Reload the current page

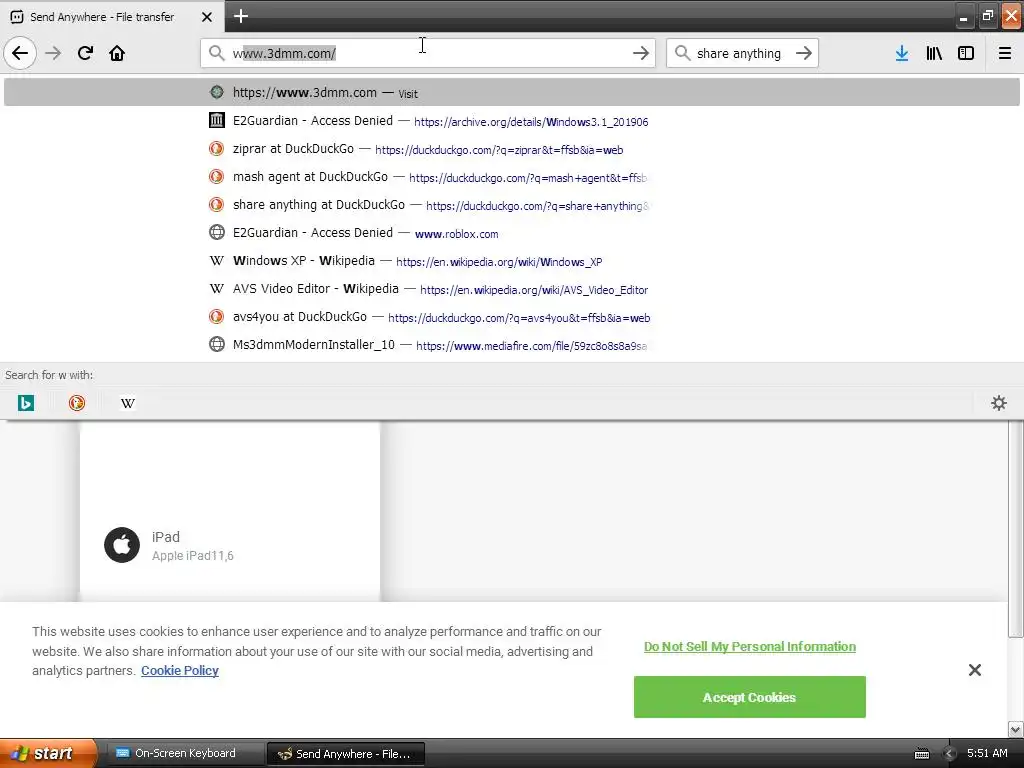click(85, 53)
